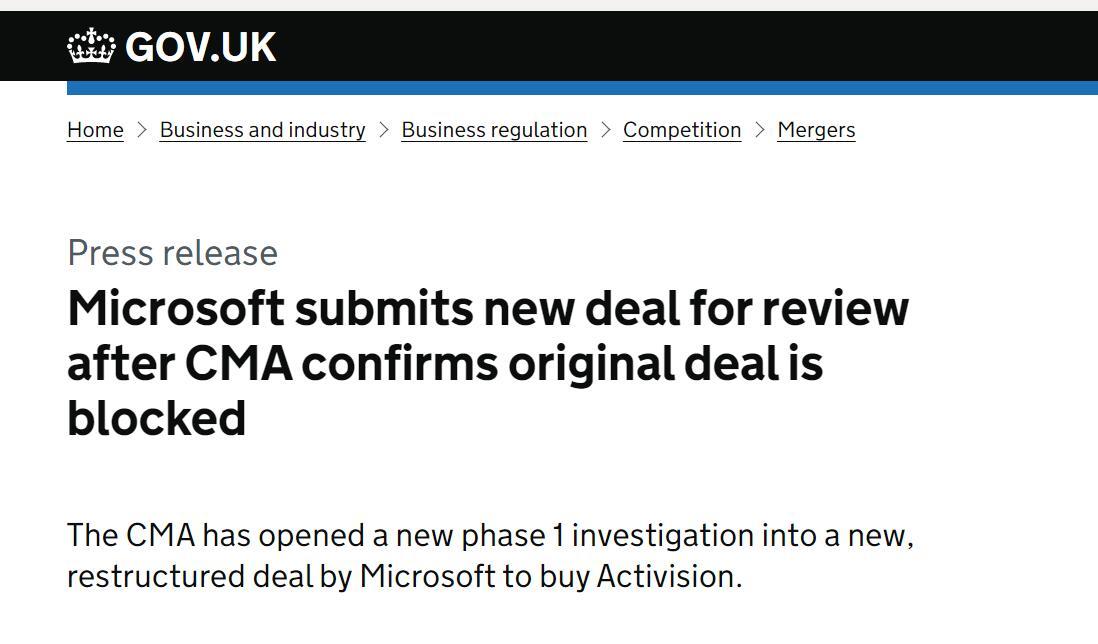The height and width of the screenshot is (644, 1098).
Task: Click the chevron after the Home breadcrumb
Action: click(x=142, y=130)
